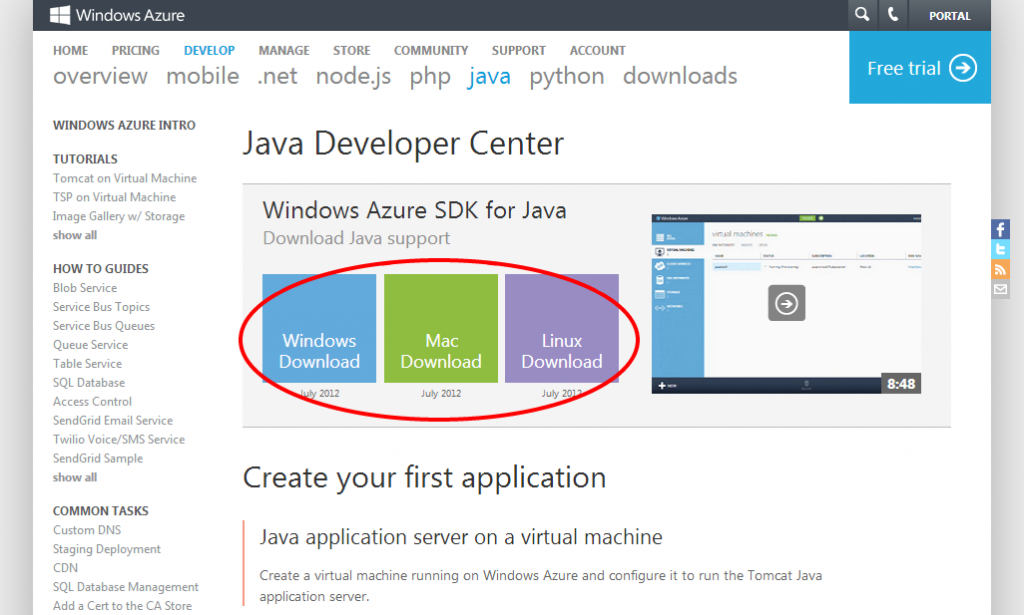Open the RSS feed icon
Image resolution: width=1024 pixels, height=615 pixels.
click(x=1000, y=270)
